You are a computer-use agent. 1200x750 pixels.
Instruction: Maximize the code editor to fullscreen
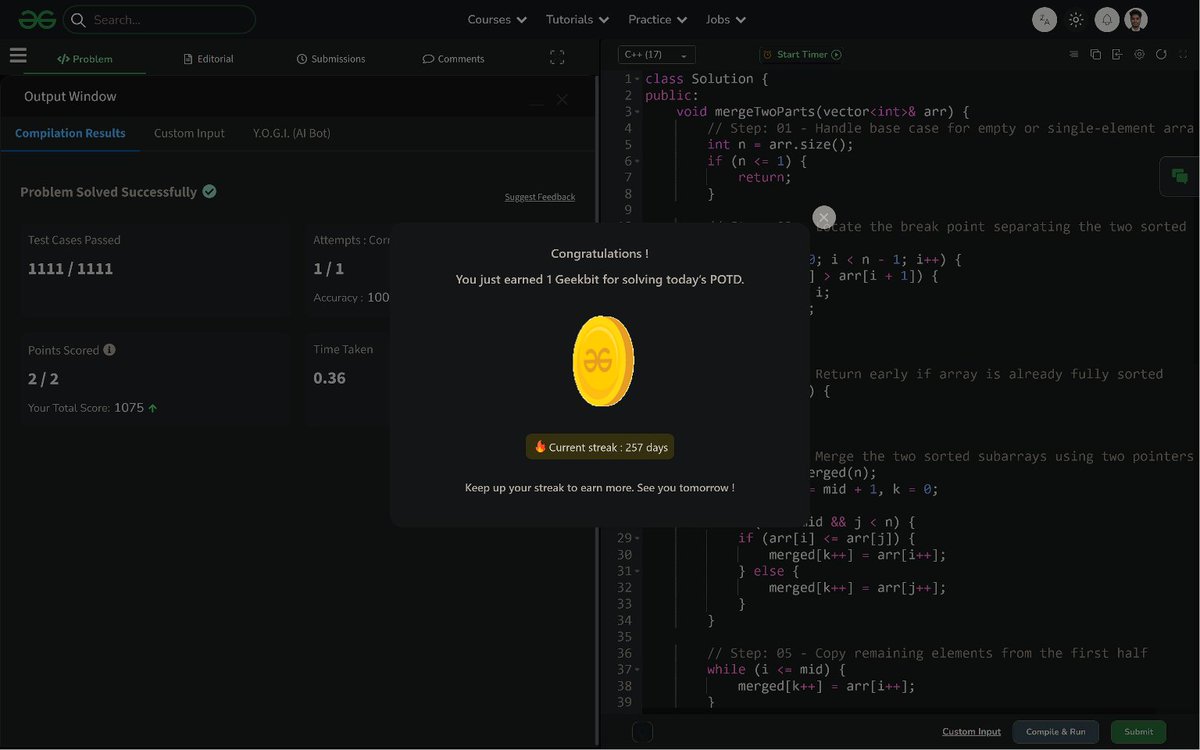[x=1182, y=55]
